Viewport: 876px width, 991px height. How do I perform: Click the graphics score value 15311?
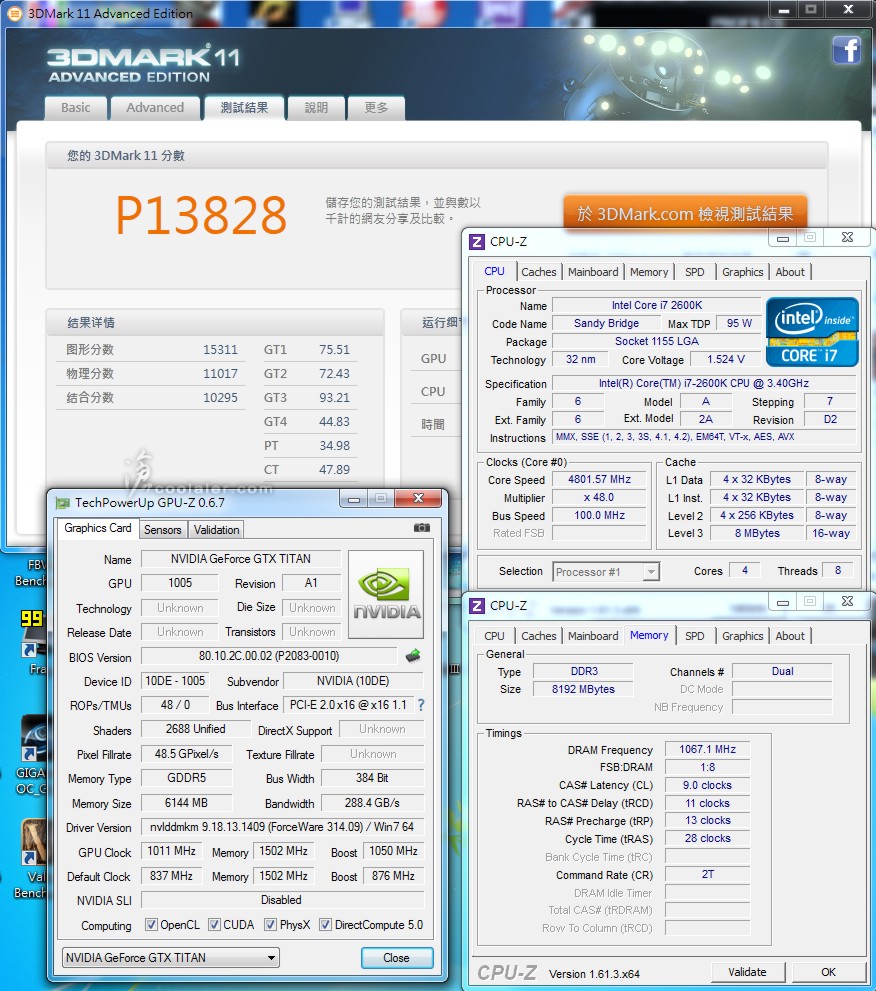[220, 350]
